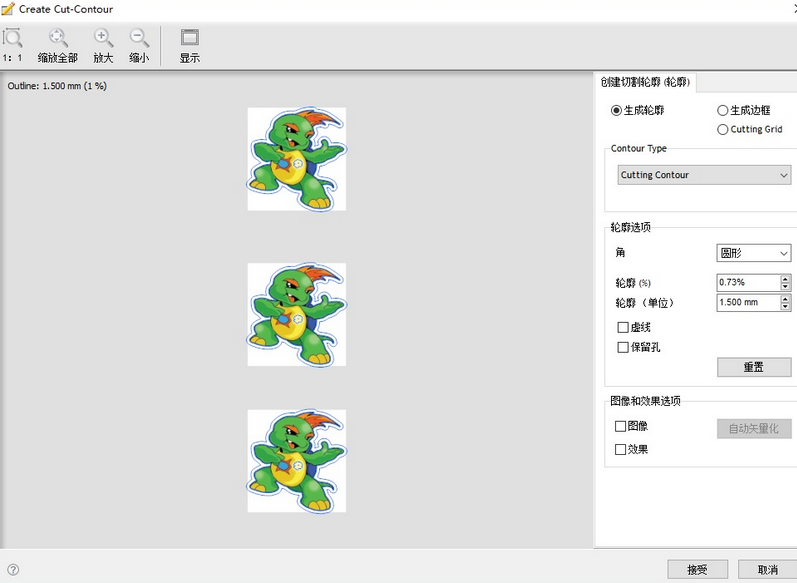Screen dimensions: 797x583
Task: Click the 放大 zoom in icon
Action: [103, 39]
